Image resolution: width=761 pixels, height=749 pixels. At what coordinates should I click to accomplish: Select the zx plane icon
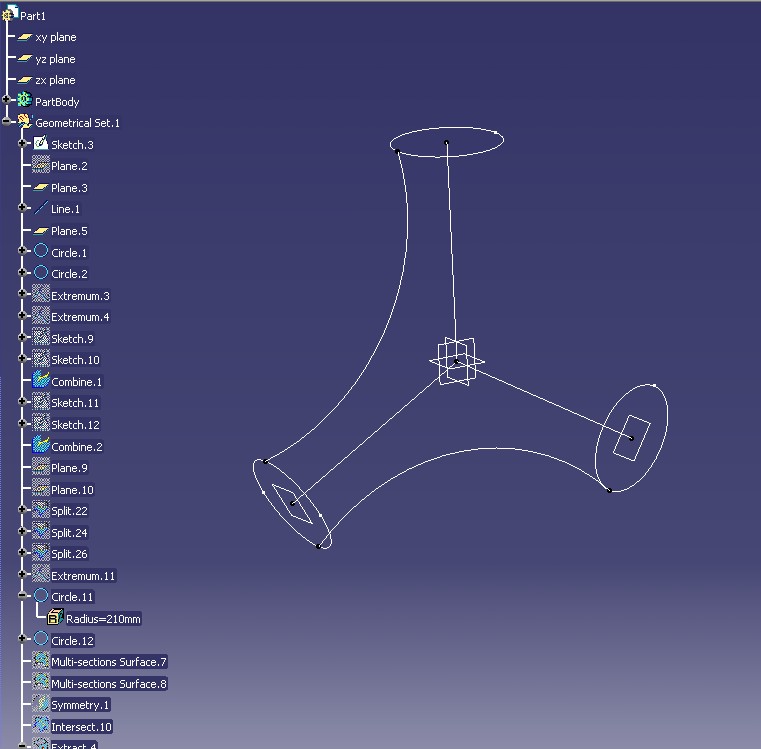tap(25, 80)
